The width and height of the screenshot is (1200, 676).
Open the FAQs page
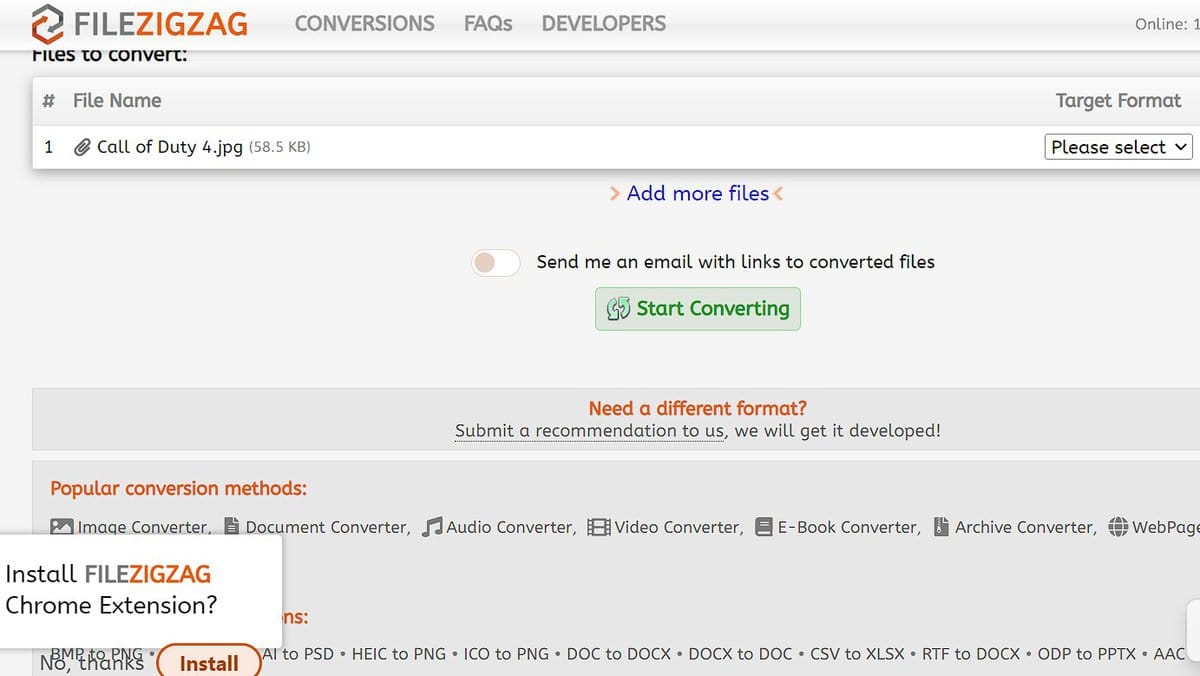pyautogui.click(x=488, y=23)
